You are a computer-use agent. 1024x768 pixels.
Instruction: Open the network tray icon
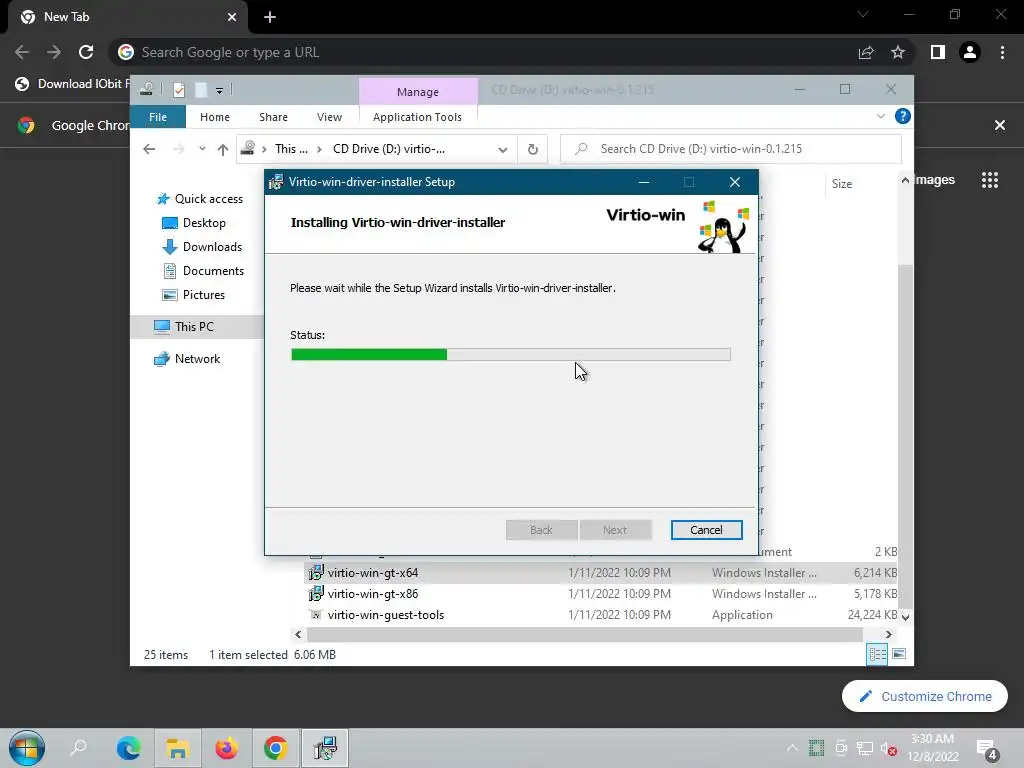865,748
